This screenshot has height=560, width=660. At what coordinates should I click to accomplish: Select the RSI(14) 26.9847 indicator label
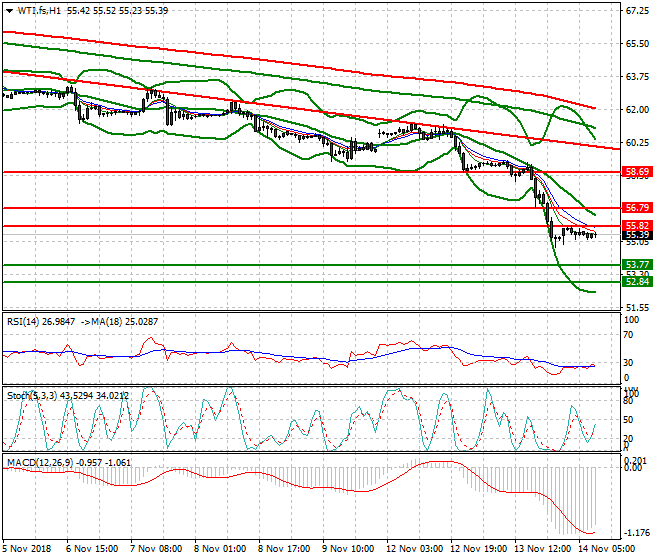click(x=41, y=322)
